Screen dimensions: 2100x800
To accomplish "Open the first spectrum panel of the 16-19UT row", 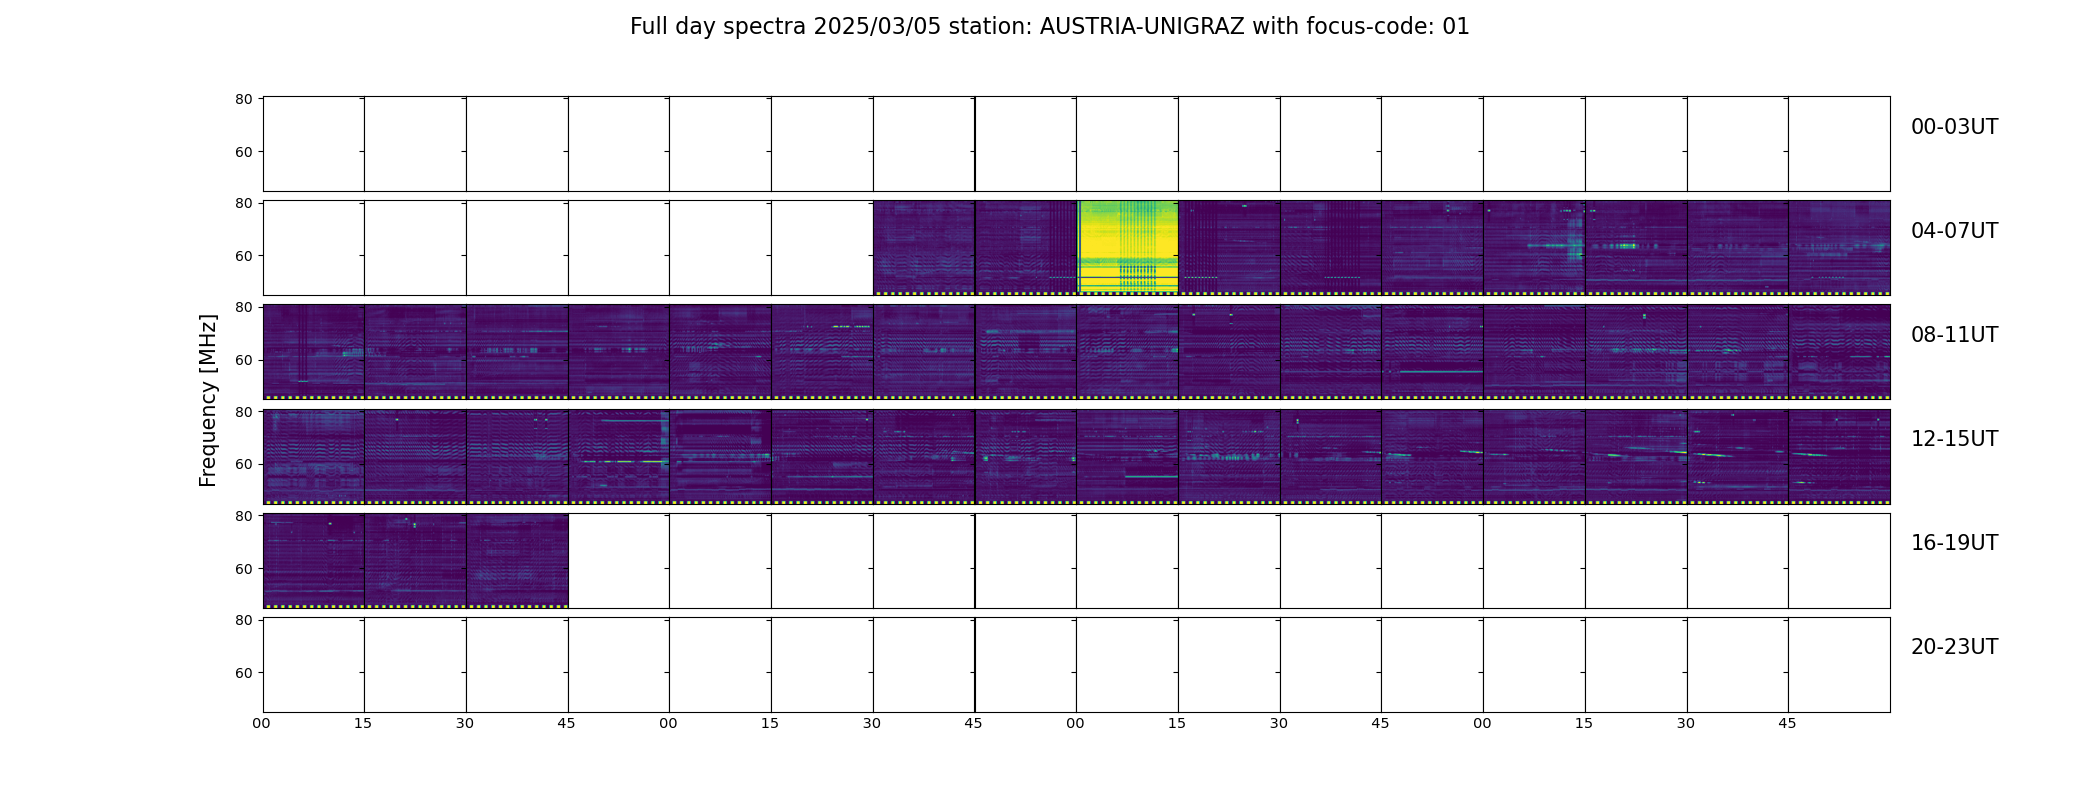I will tap(314, 560).
